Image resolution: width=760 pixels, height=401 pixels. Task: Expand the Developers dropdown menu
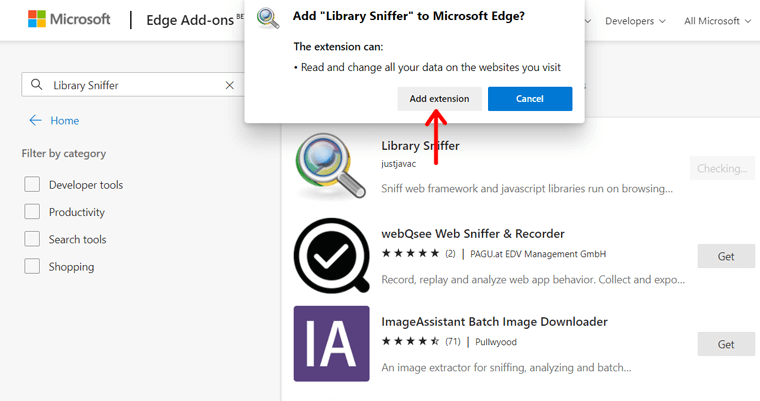[x=636, y=21]
